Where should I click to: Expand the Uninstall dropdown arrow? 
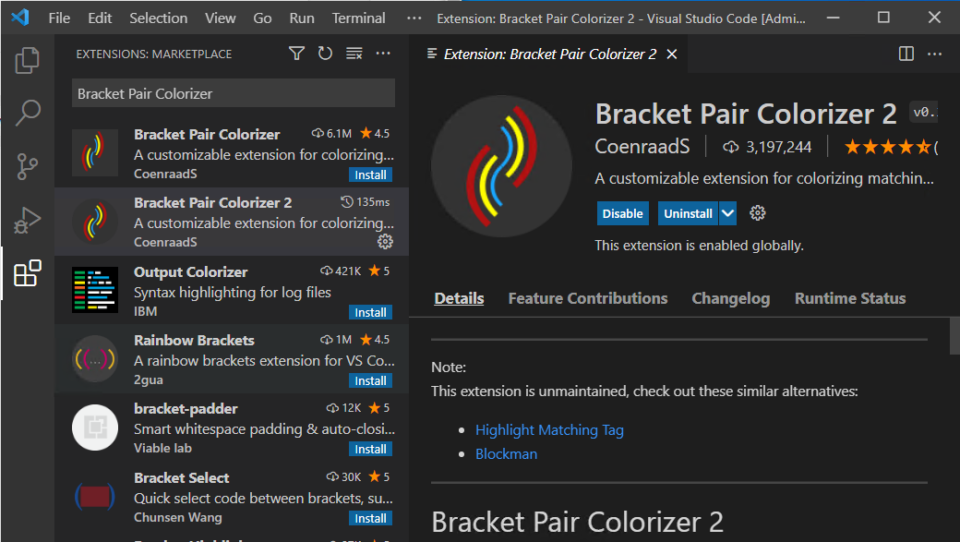pos(727,213)
